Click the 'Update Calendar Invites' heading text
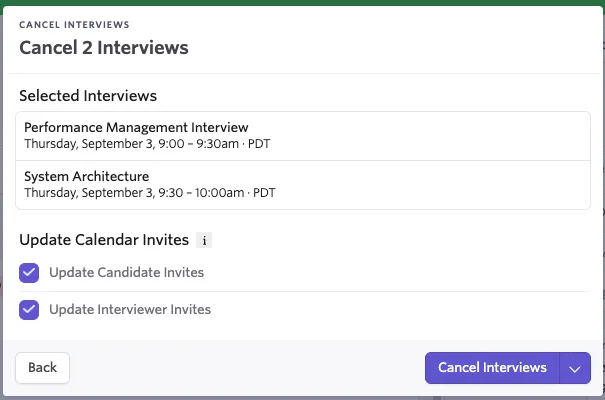 (x=104, y=240)
